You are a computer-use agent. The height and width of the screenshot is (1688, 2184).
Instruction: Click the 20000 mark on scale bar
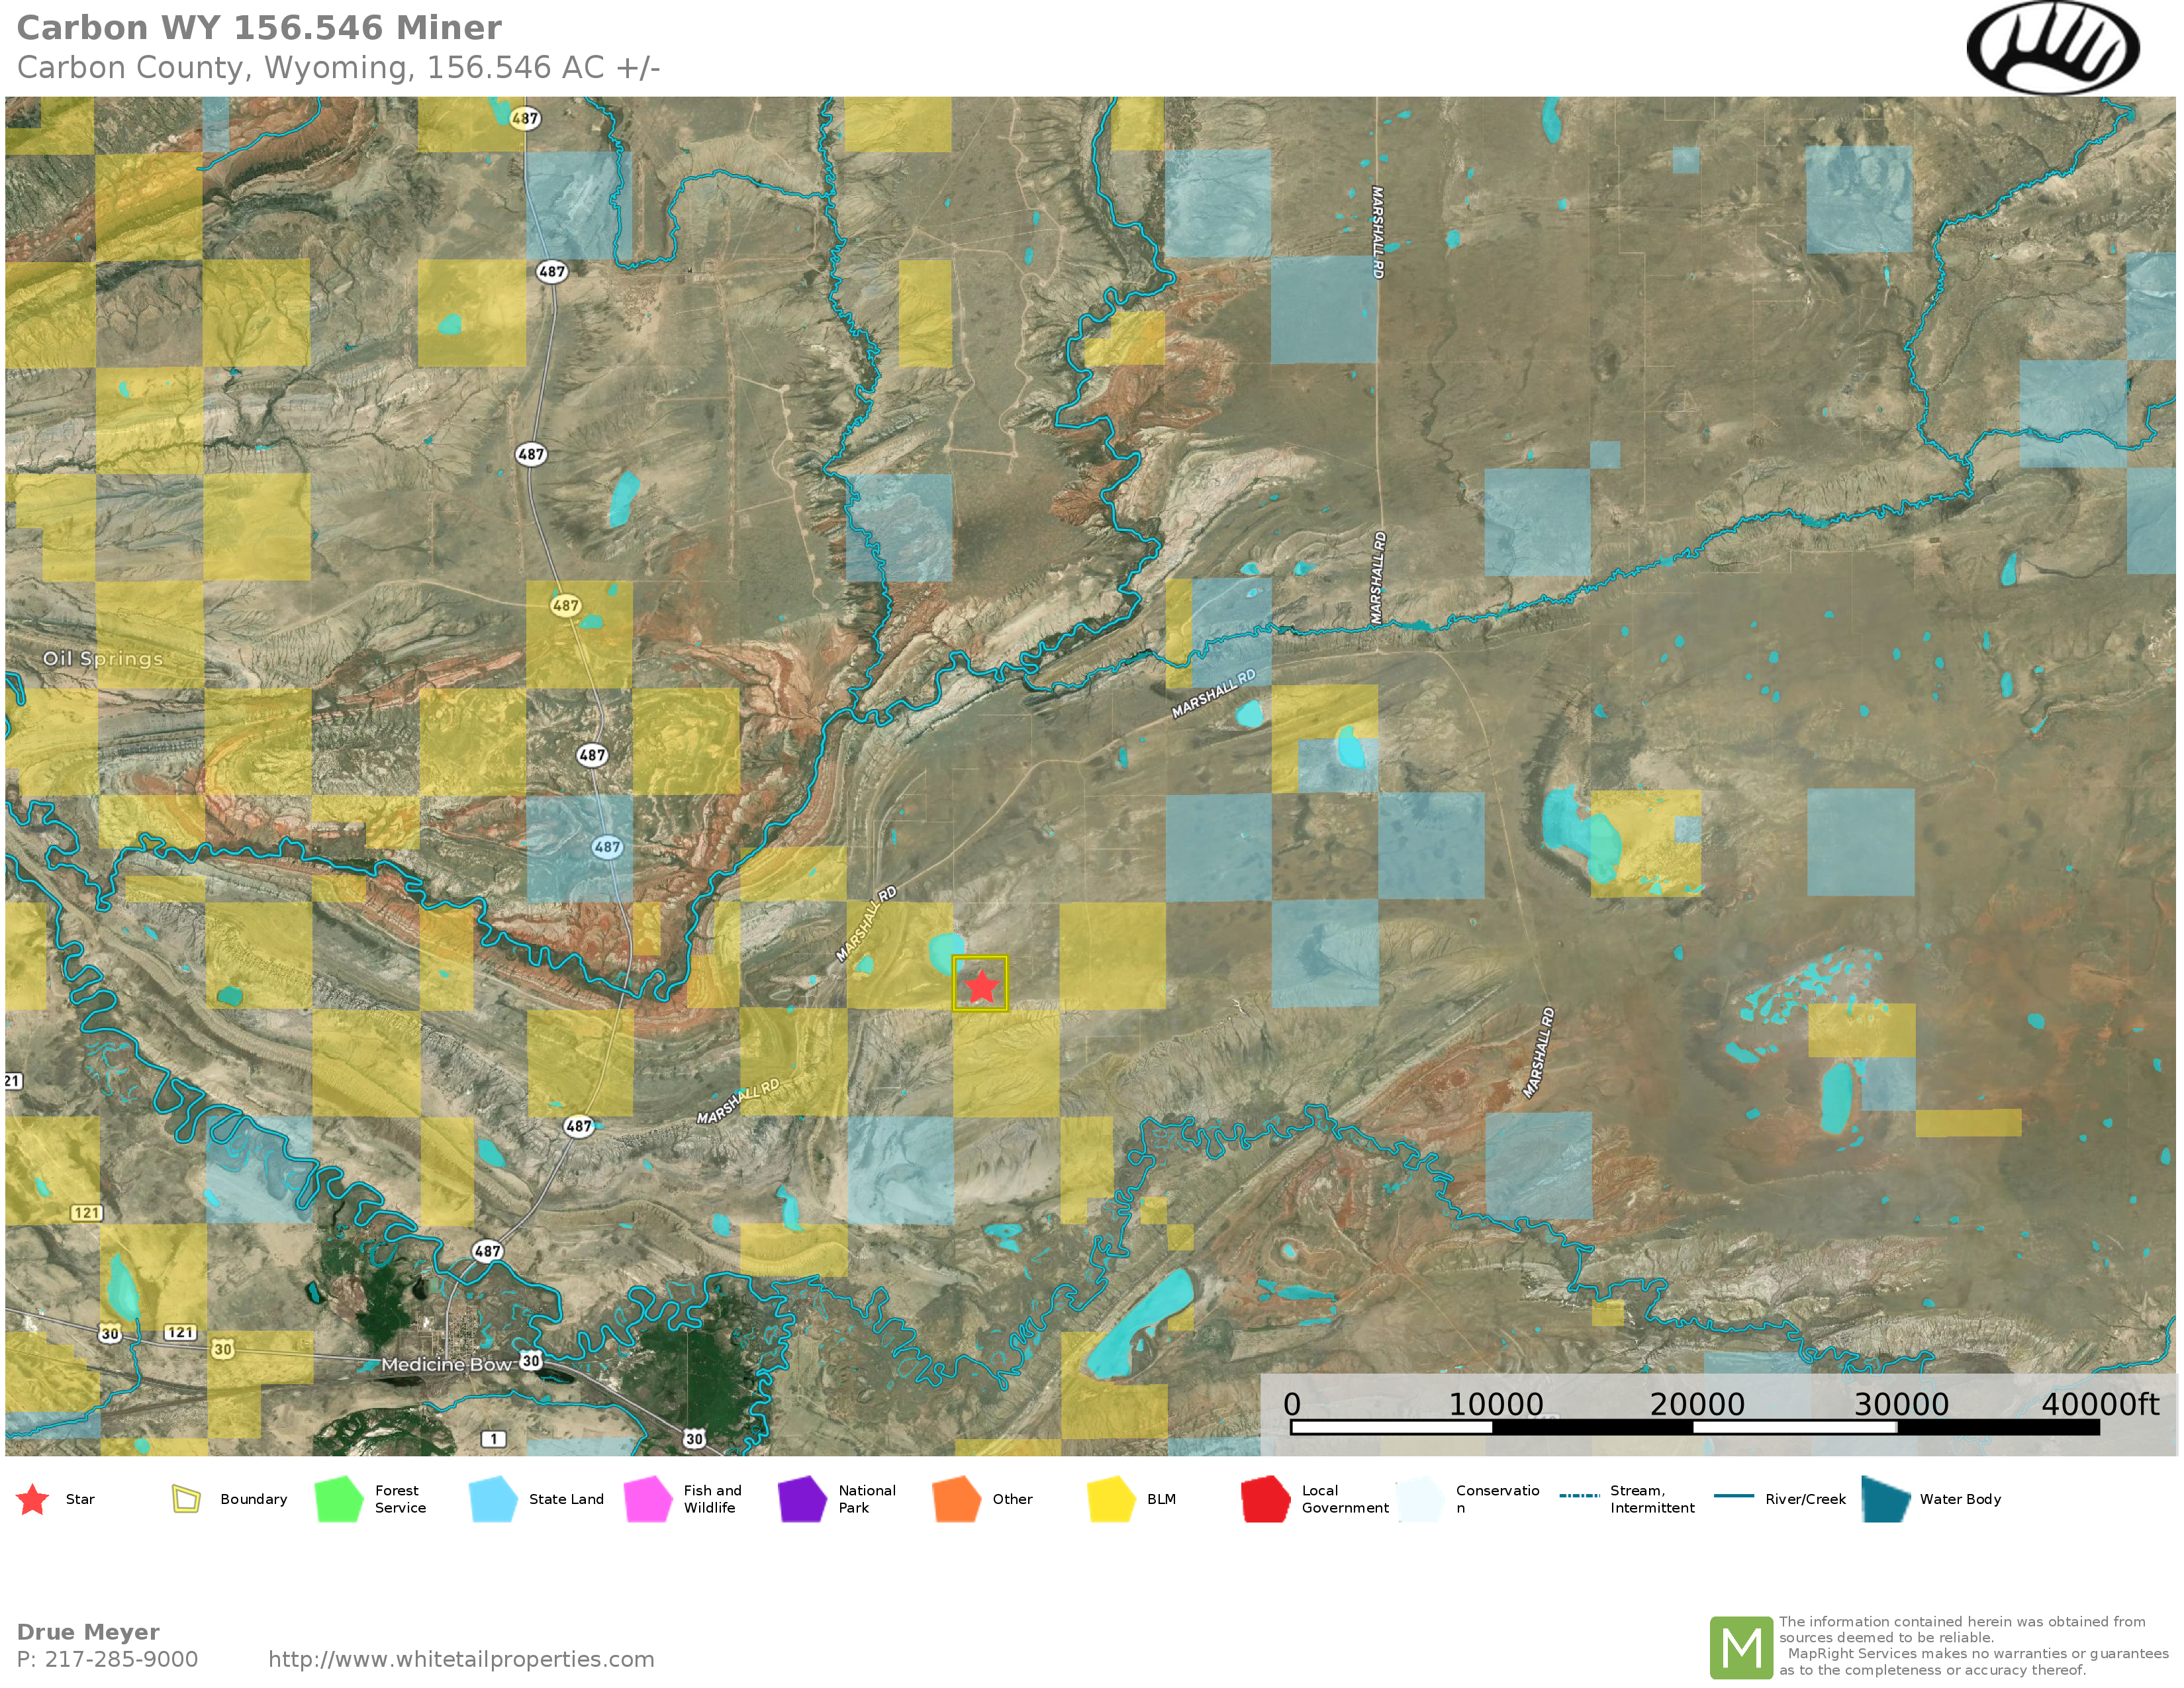tap(1696, 1405)
